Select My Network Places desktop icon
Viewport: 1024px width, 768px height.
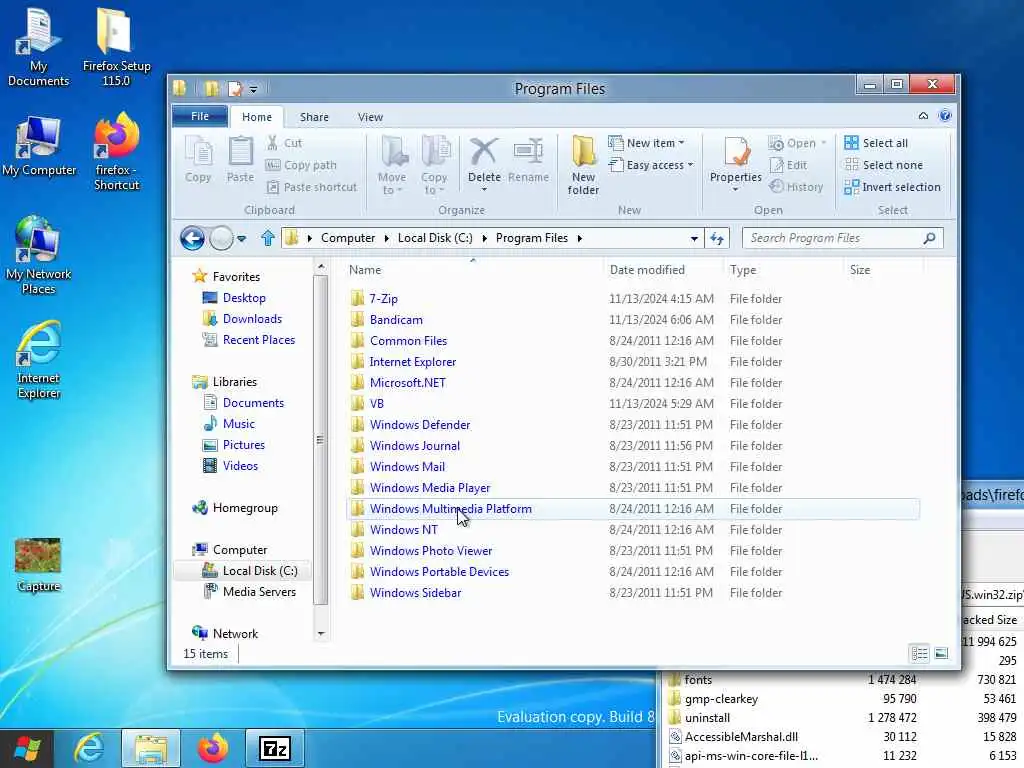point(38,255)
